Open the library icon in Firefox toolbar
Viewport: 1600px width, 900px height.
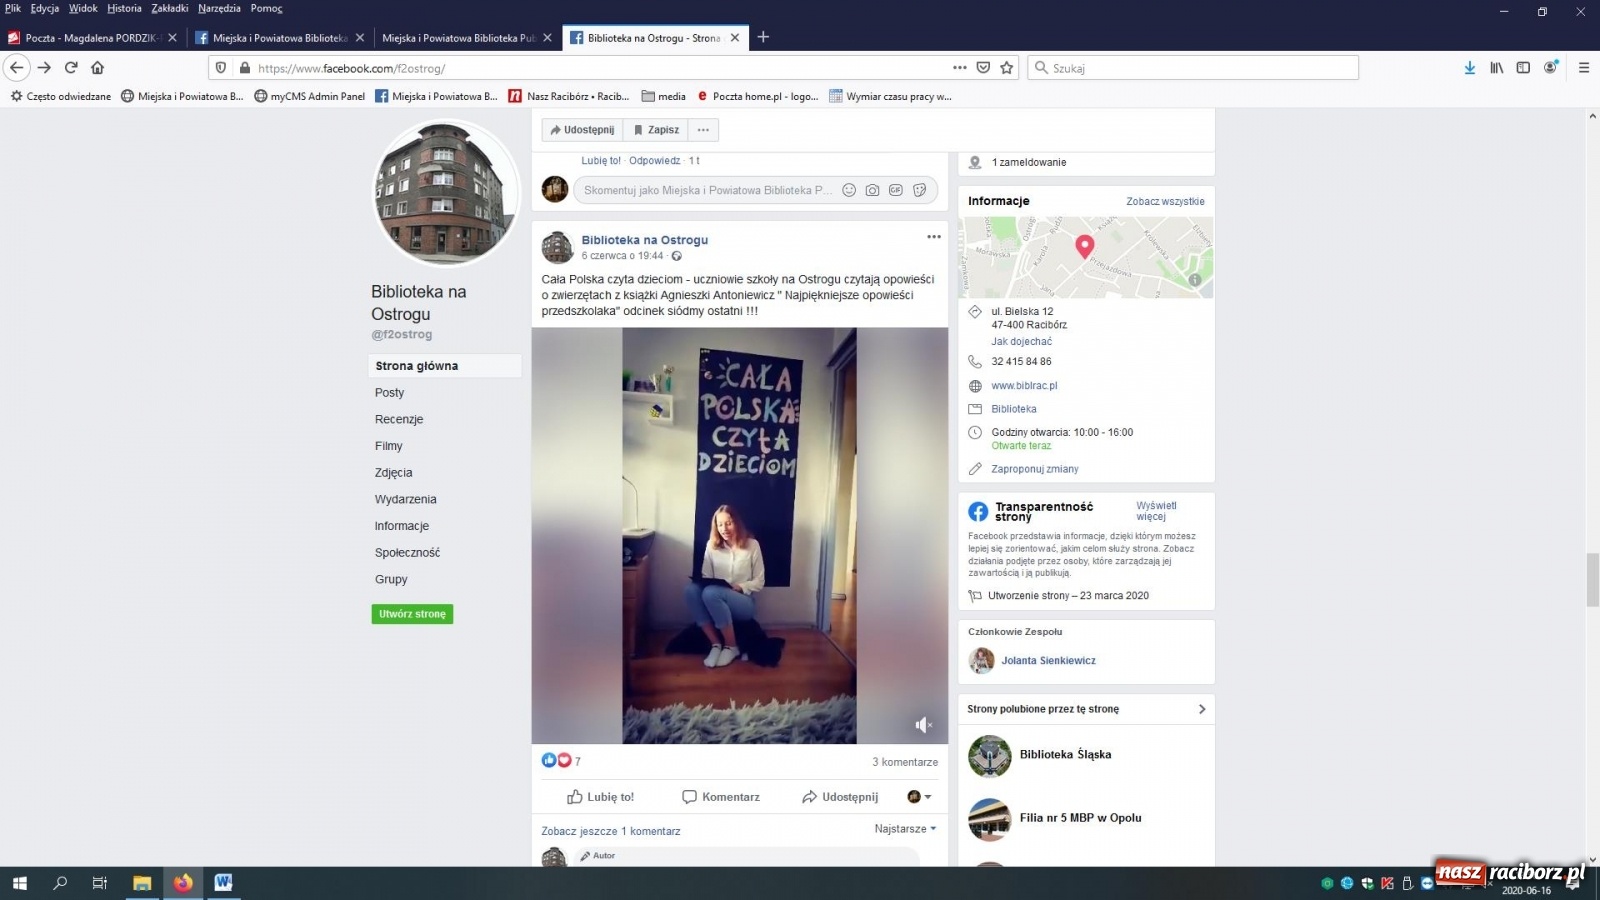click(x=1496, y=68)
